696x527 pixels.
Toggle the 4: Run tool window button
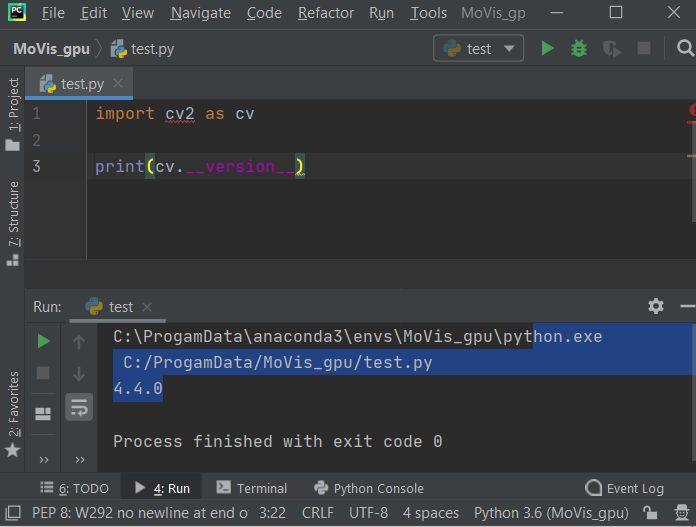click(x=162, y=488)
